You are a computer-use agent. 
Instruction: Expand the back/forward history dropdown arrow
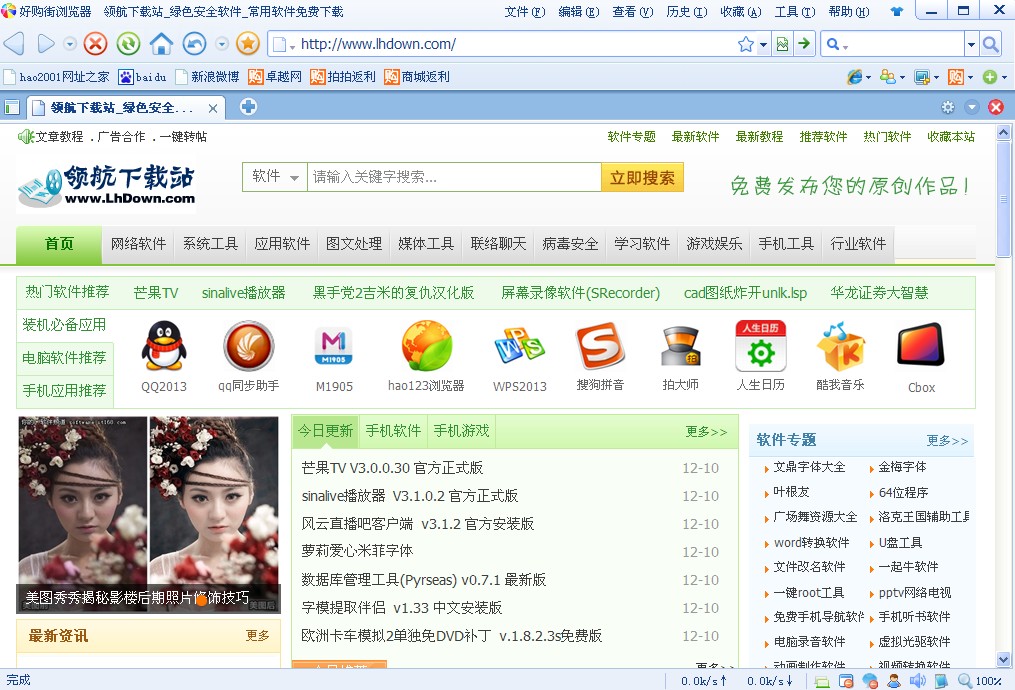tap(70, 44)
